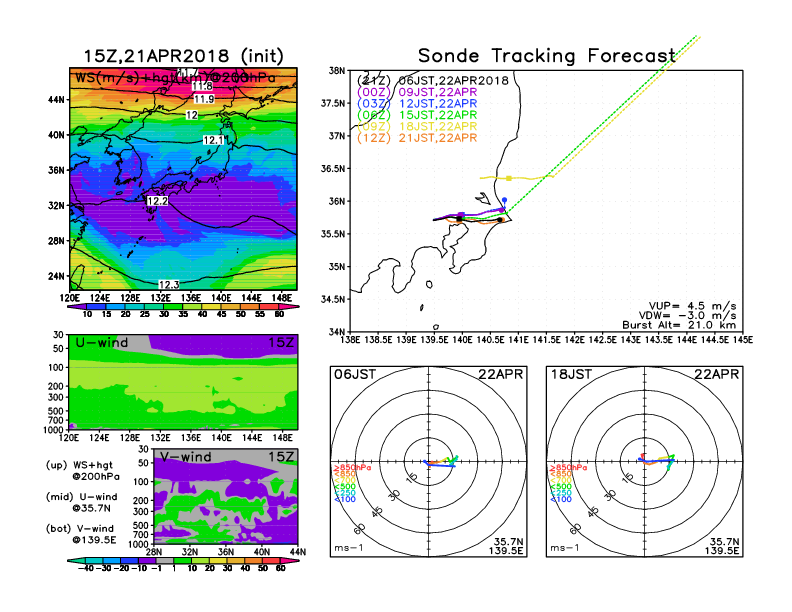Click the "(mid) U-wind @35.7N" description
The width and height of the screenshot is (792, 612).
[81, 502]
